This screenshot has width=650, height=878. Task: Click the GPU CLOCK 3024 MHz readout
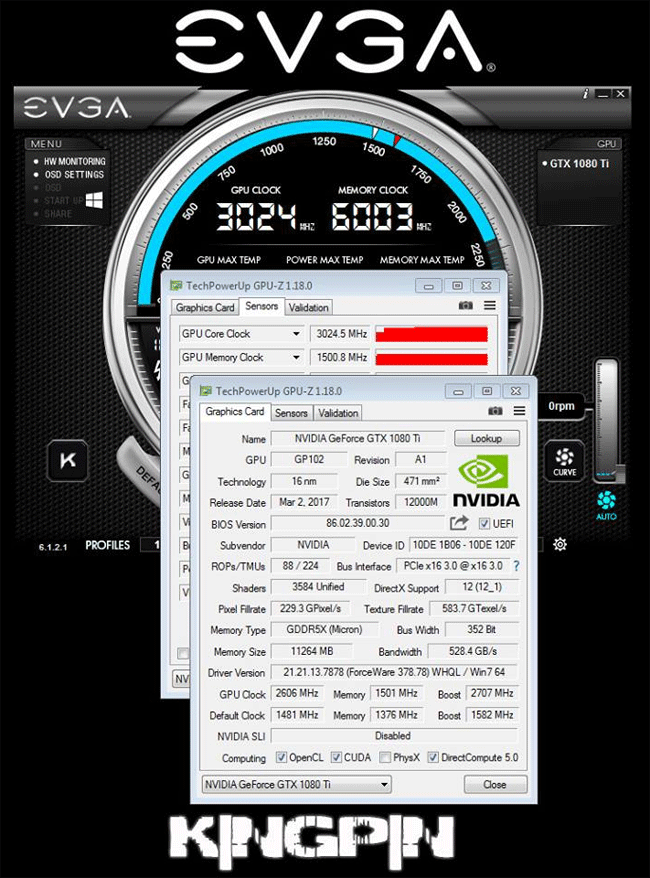coord(266,217)
